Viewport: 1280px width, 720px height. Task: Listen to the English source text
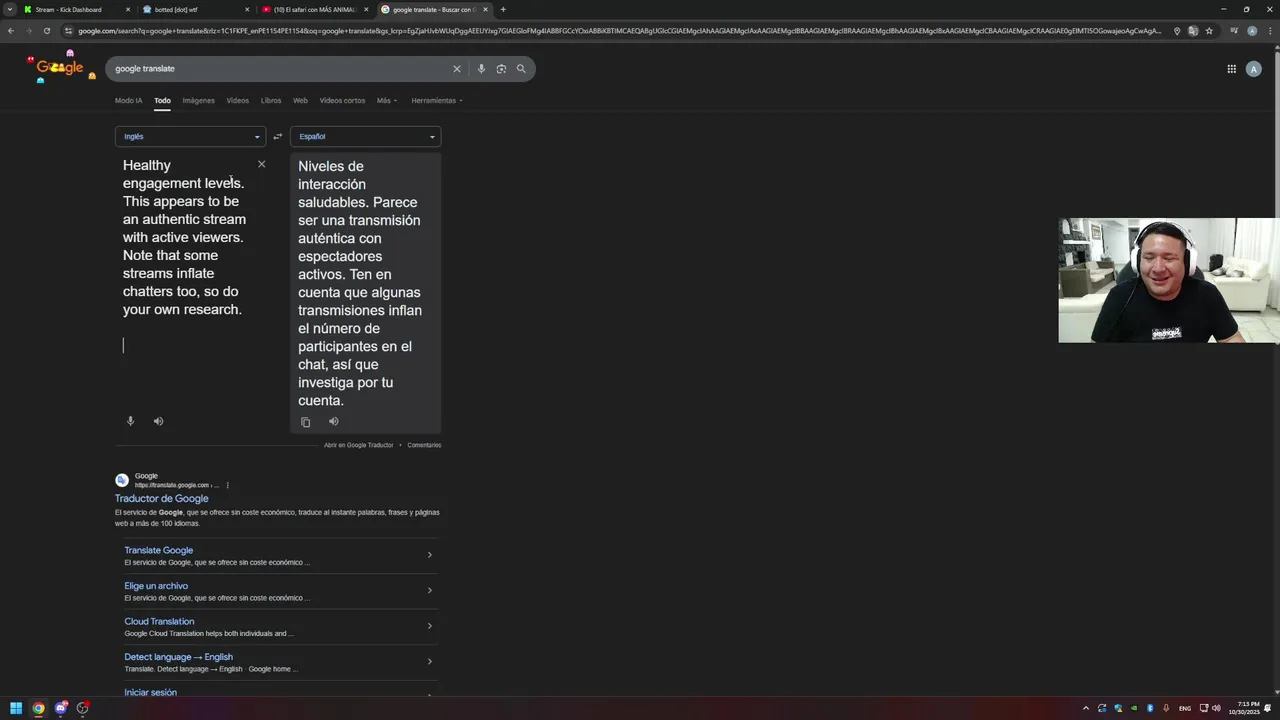158,421
